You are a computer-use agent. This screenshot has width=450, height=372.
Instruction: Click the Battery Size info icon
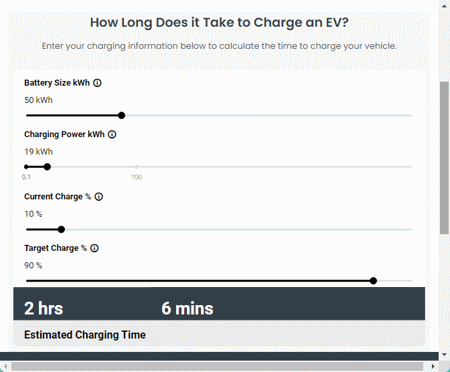coord(97,83)
